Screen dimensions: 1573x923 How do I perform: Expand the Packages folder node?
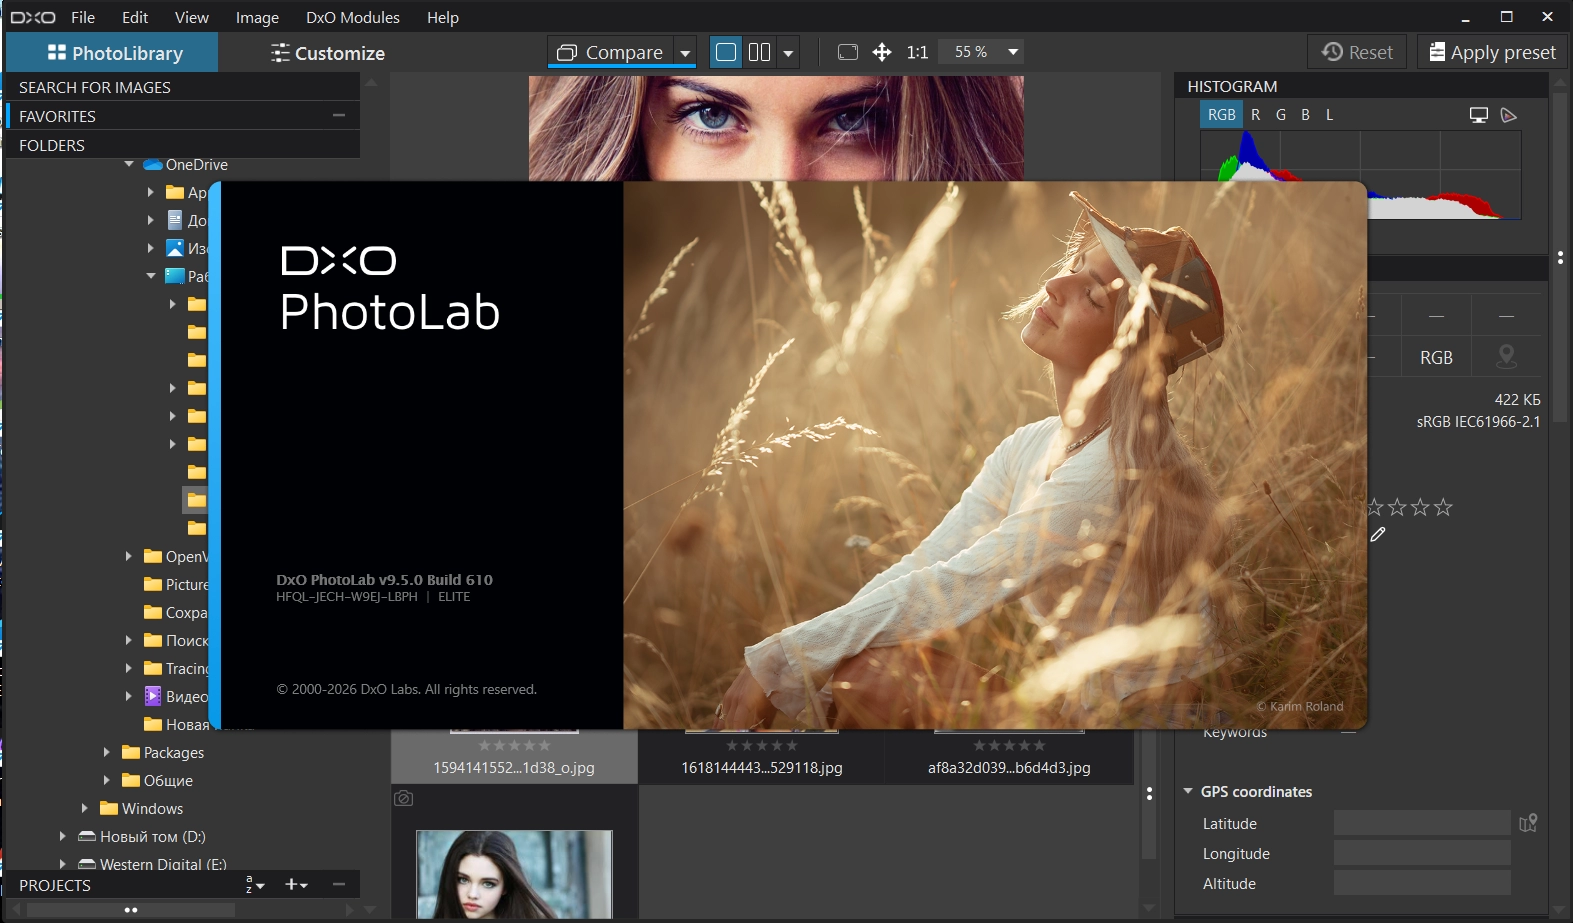pos(107,752)
